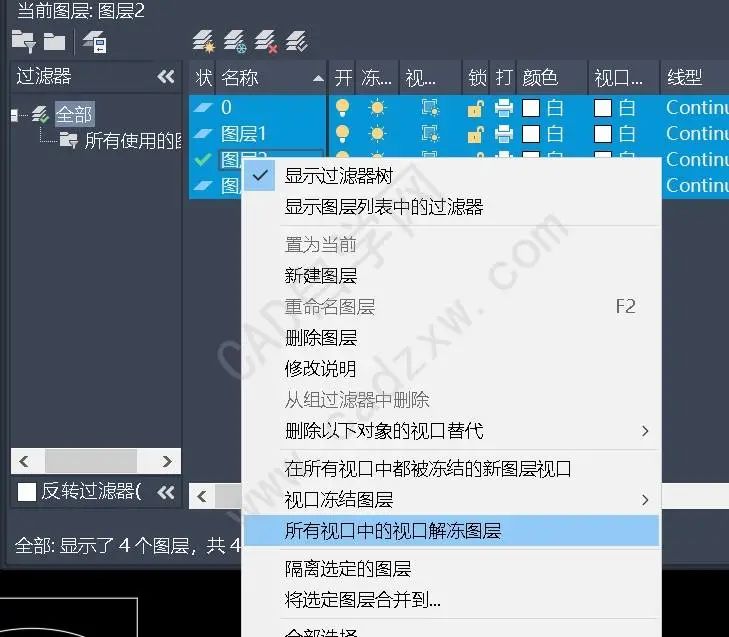729x637 pixels.
Task: Click the Set Current layer toolbar icon
Action: click(x=297, y=41)
